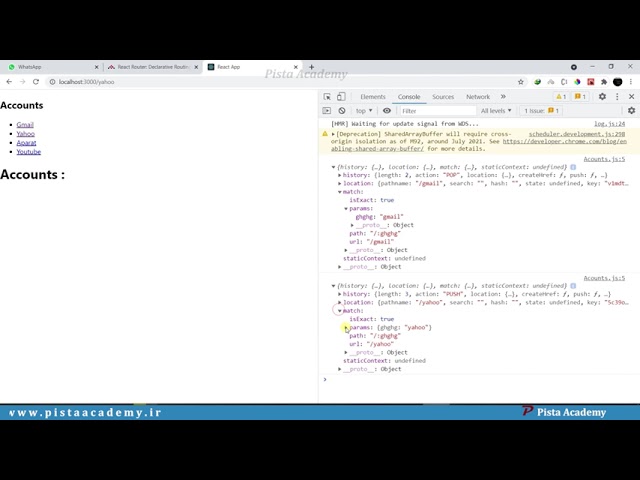Collapse the first logged props object
The width and height of the screenshot is (640, 480).
tap(333, 167)
